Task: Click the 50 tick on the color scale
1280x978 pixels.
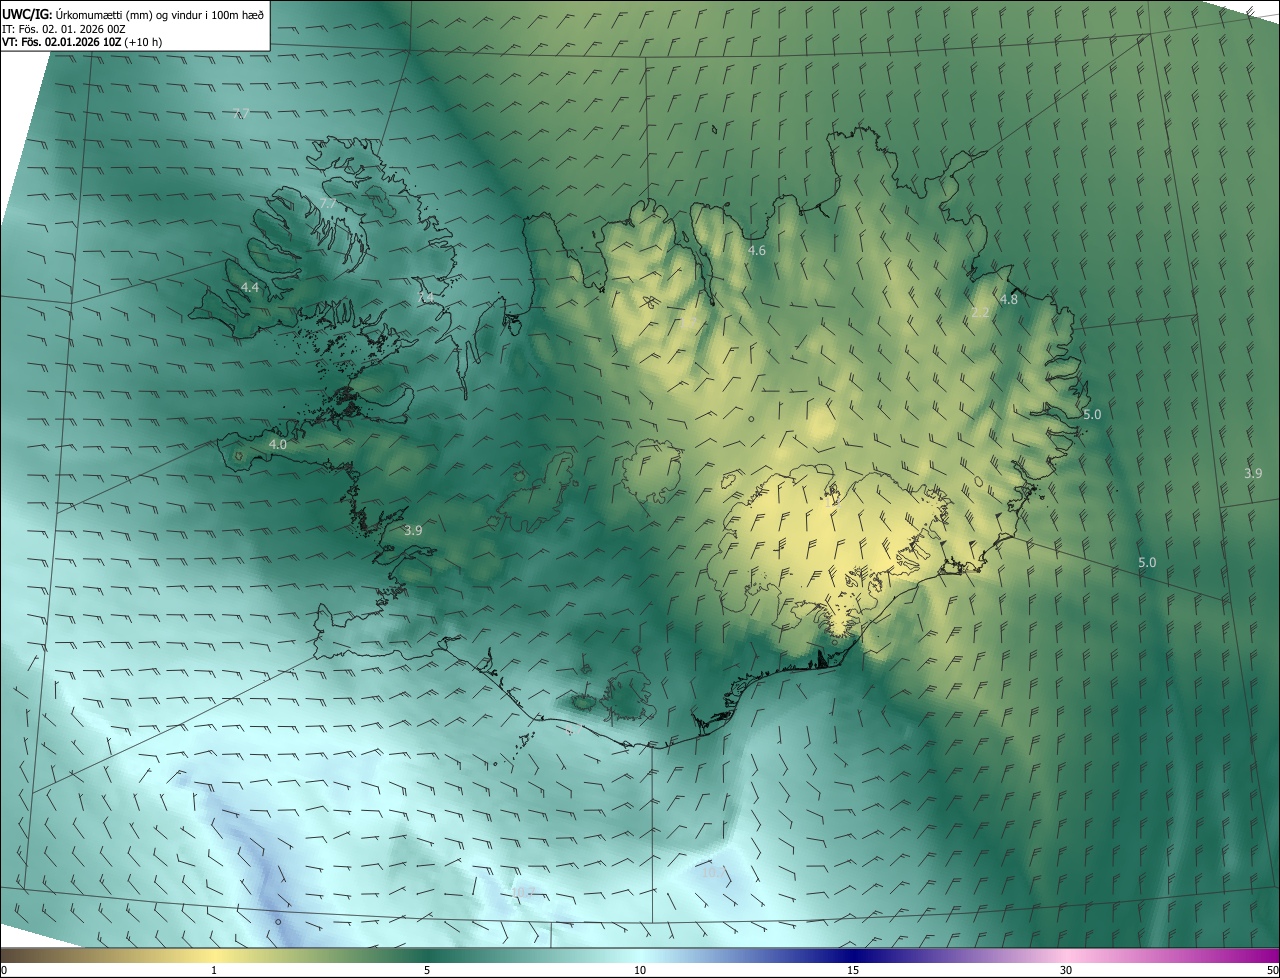Action: pyautogui.click(x=1272, y=970)
